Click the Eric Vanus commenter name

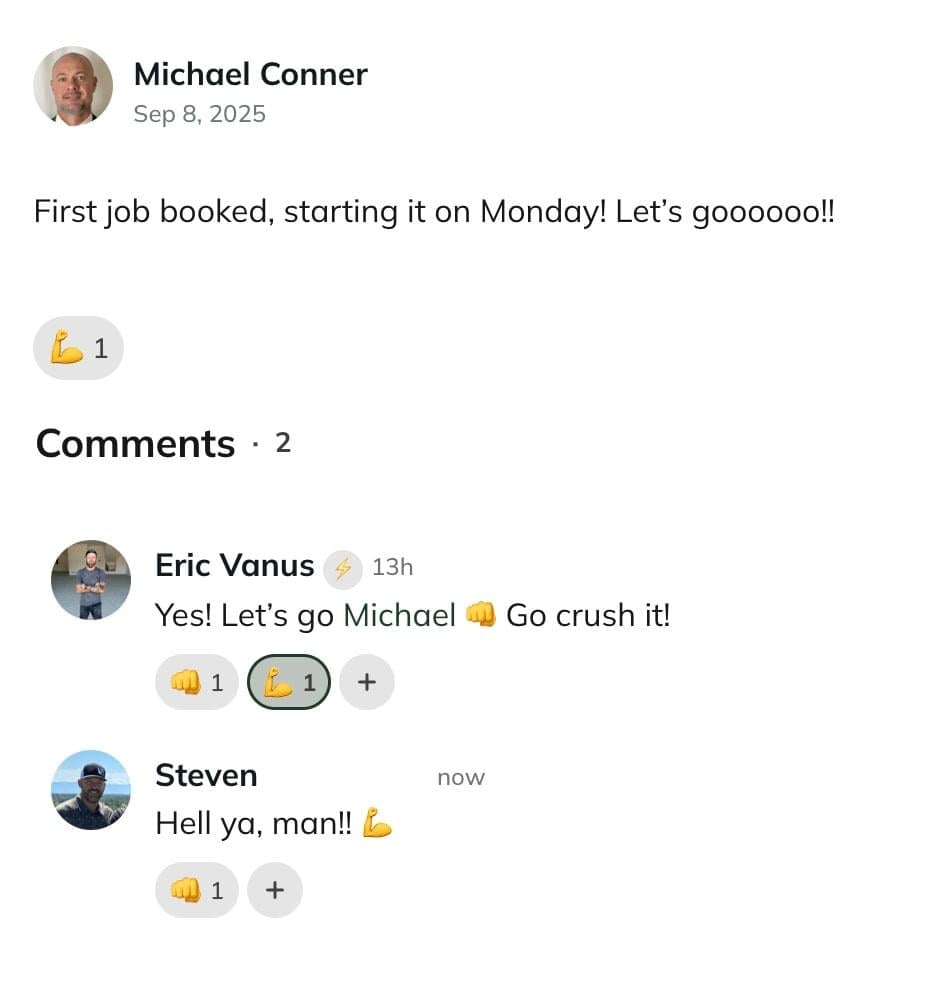click(235, 565)
